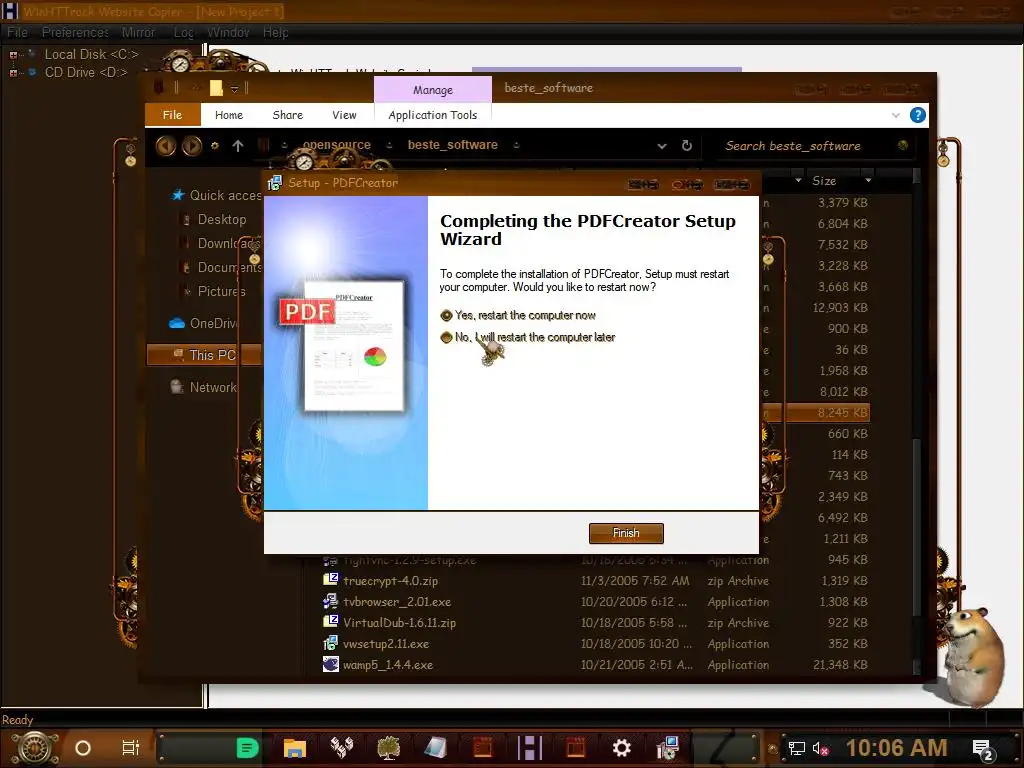Open Cortana circle on taskbar
The height and width of the screenshot is (768, 1024).
click(83, 748)
